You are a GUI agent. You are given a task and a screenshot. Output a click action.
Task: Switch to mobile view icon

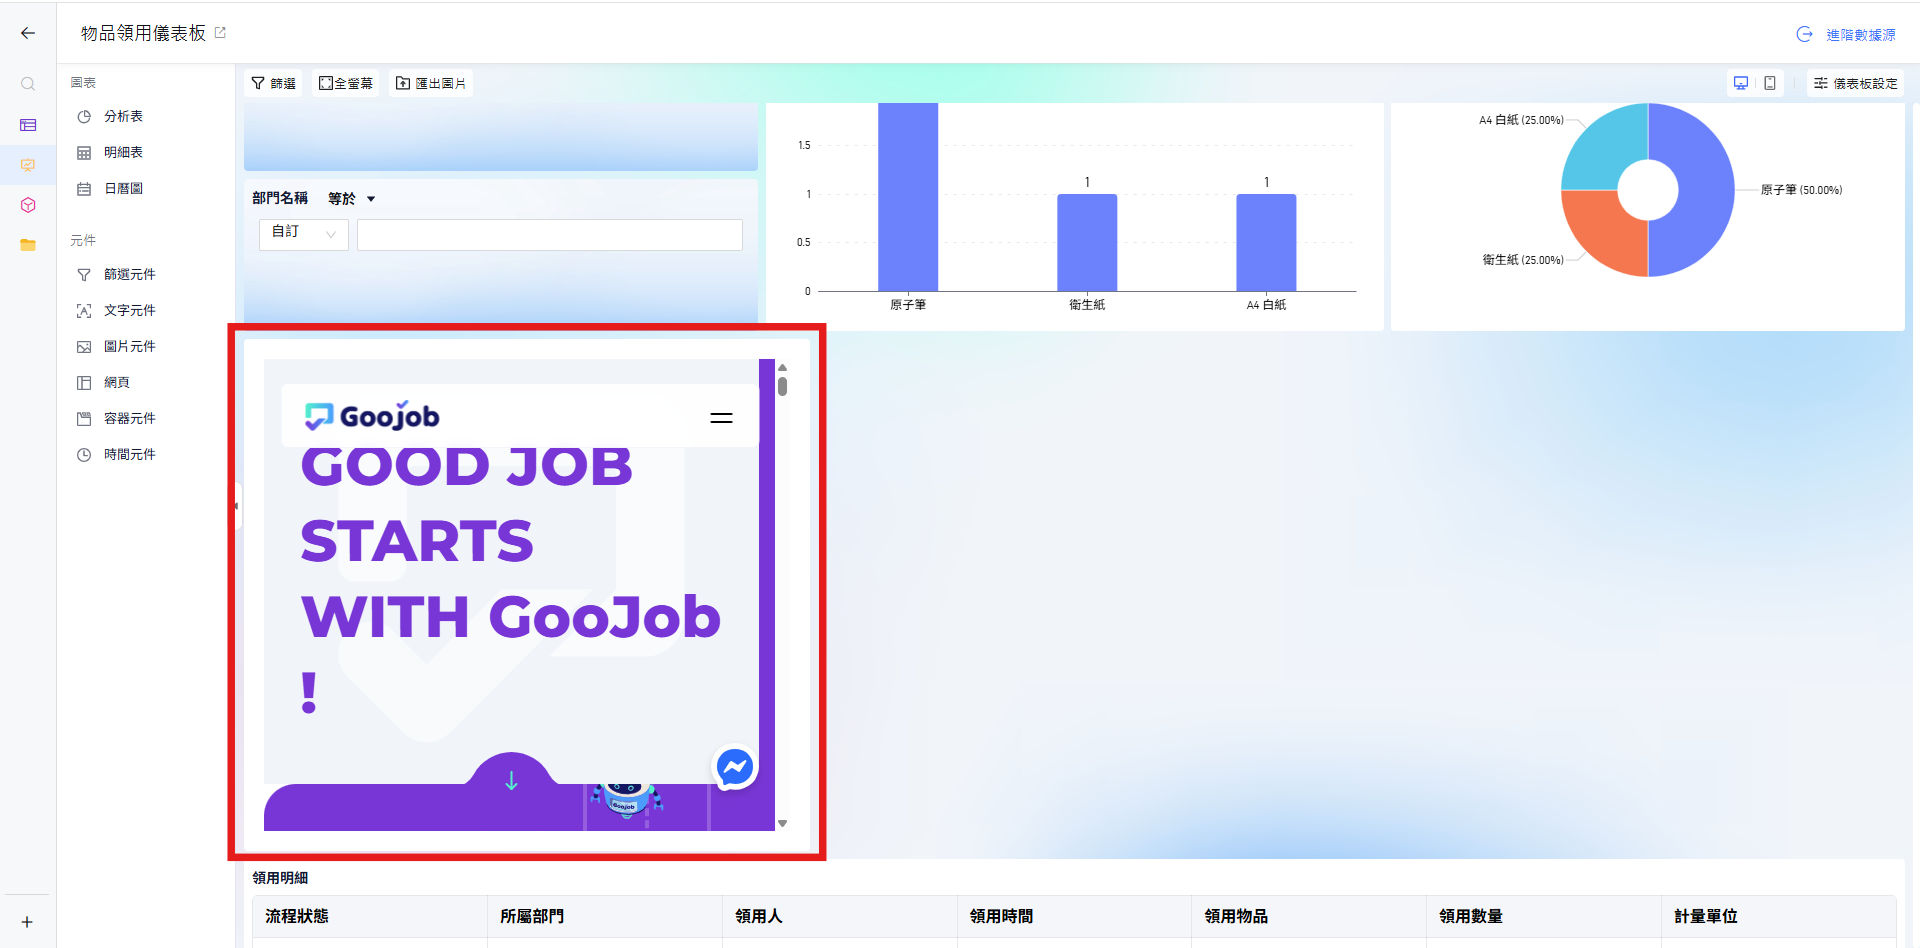(x=1770, y=83)
